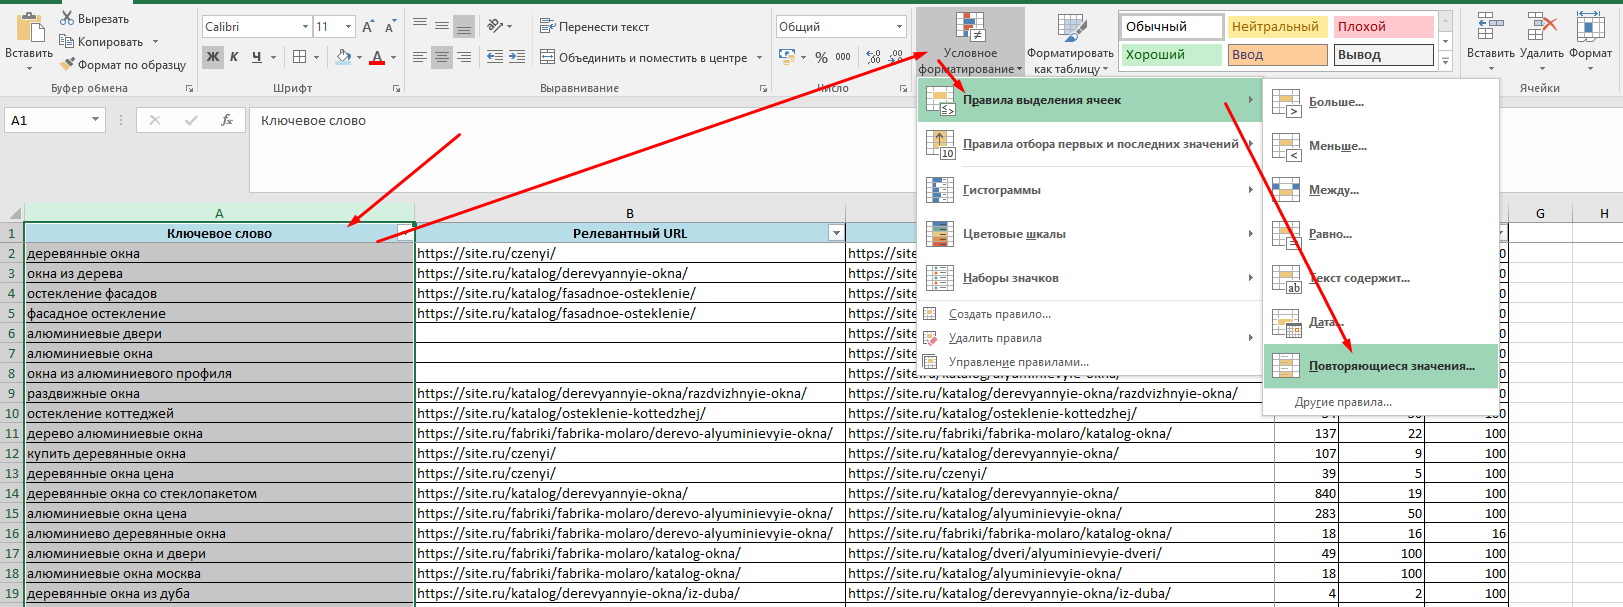Expand the cell styles gallery
The image size is (1623, 607).
(x=1445, y=62)
